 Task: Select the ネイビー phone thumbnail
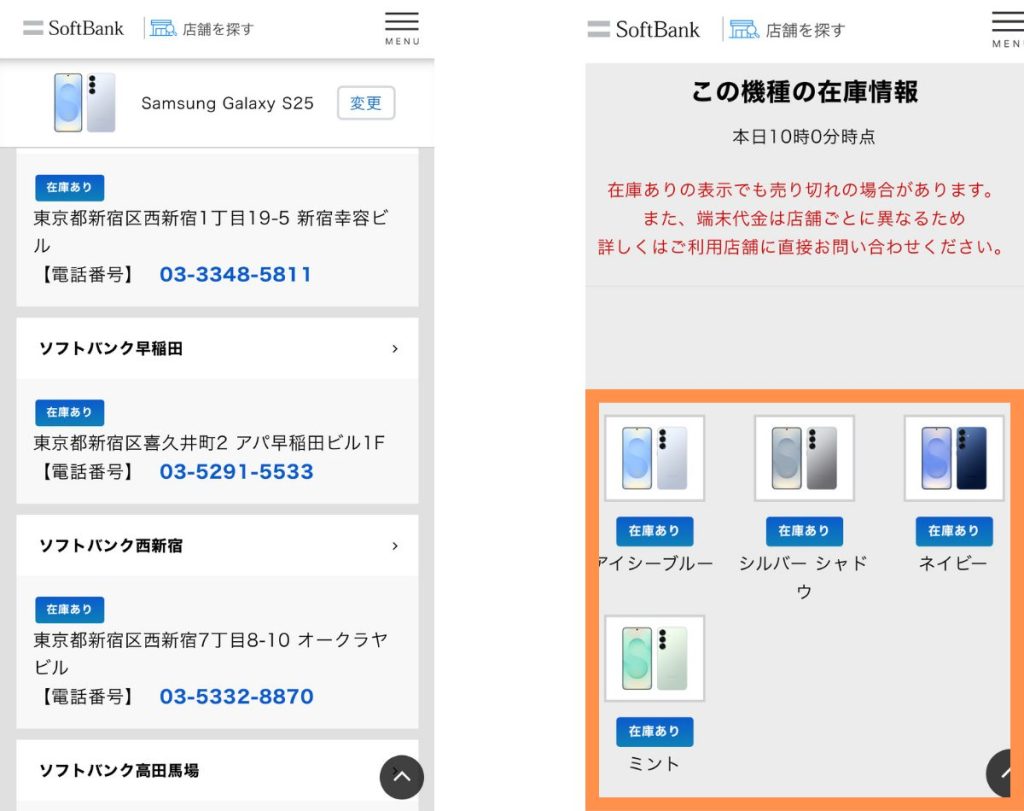(x=953, y=458)
